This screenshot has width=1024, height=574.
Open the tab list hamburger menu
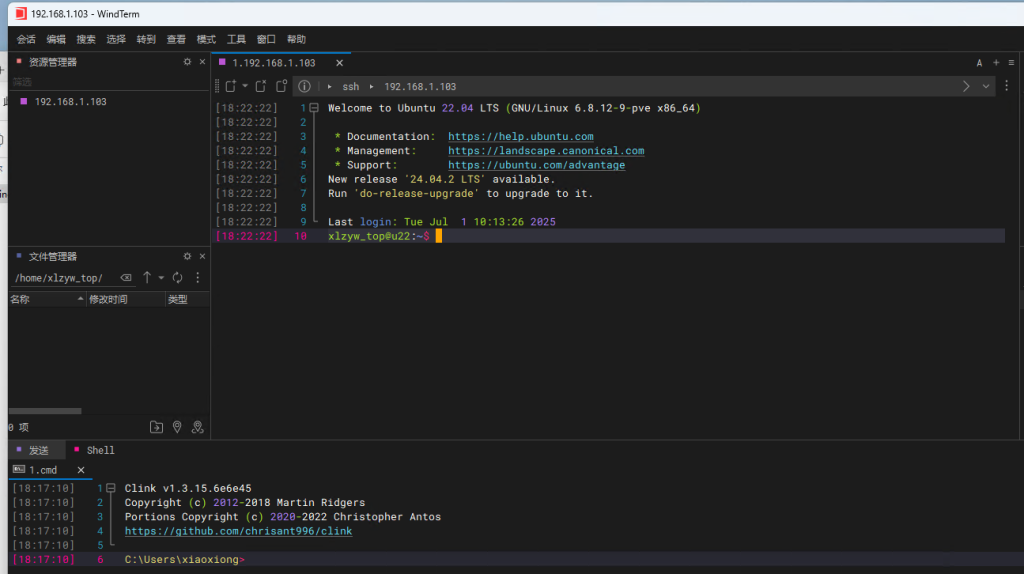pyautogui.click(x=1011, y=63)
